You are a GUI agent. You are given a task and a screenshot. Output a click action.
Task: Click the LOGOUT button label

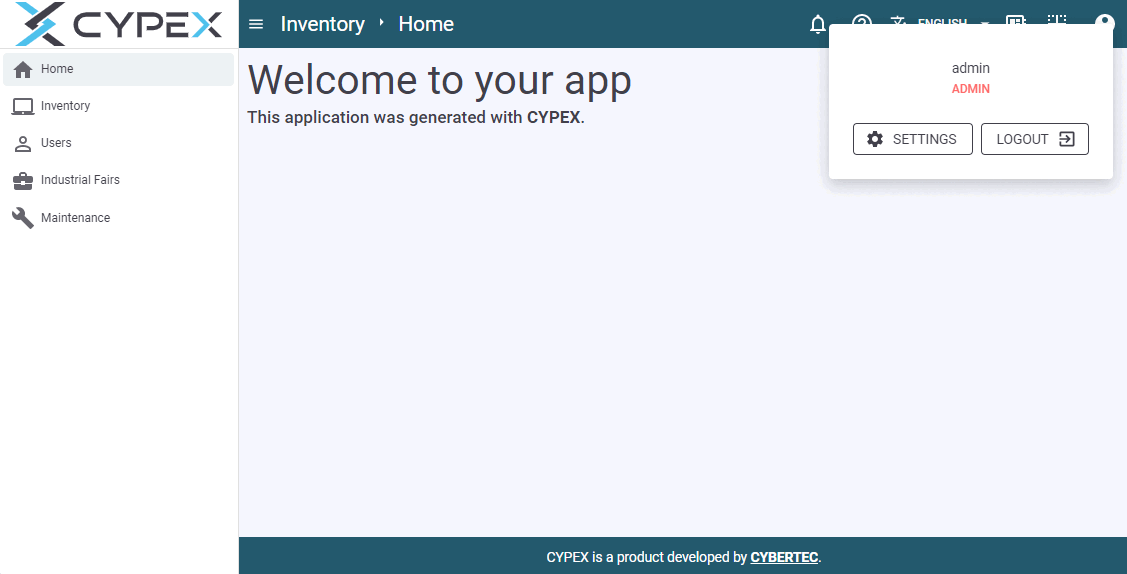pos(1022,139)
